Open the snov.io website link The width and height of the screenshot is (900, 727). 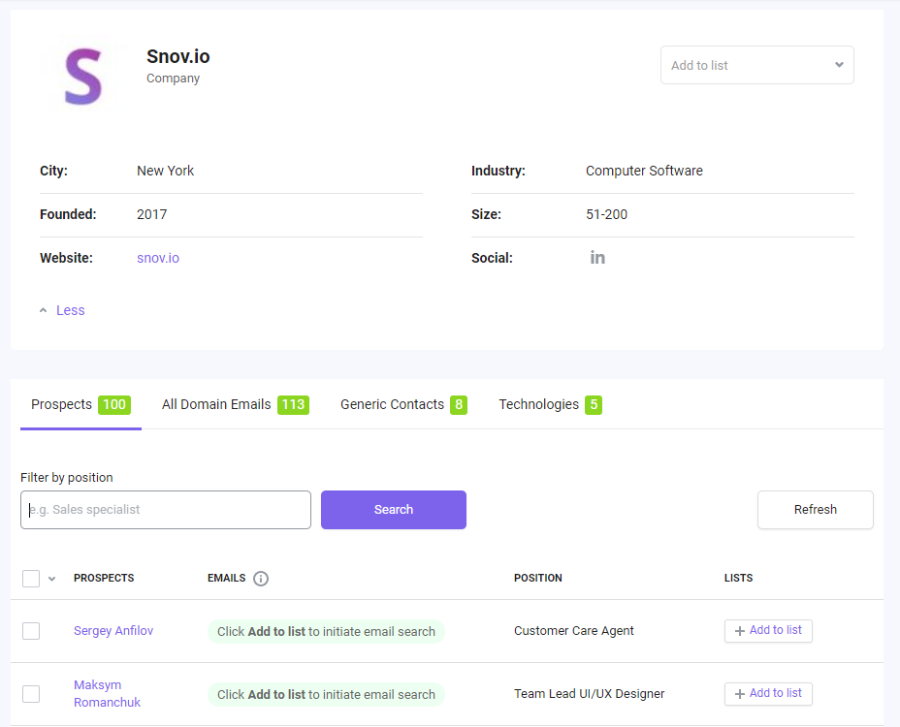(158, 258)
